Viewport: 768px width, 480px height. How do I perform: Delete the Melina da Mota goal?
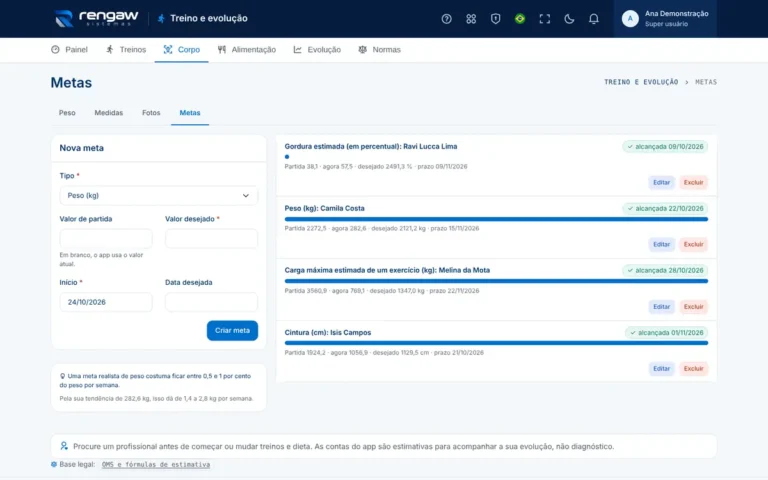pyautogui.click(x=693, y=307)
